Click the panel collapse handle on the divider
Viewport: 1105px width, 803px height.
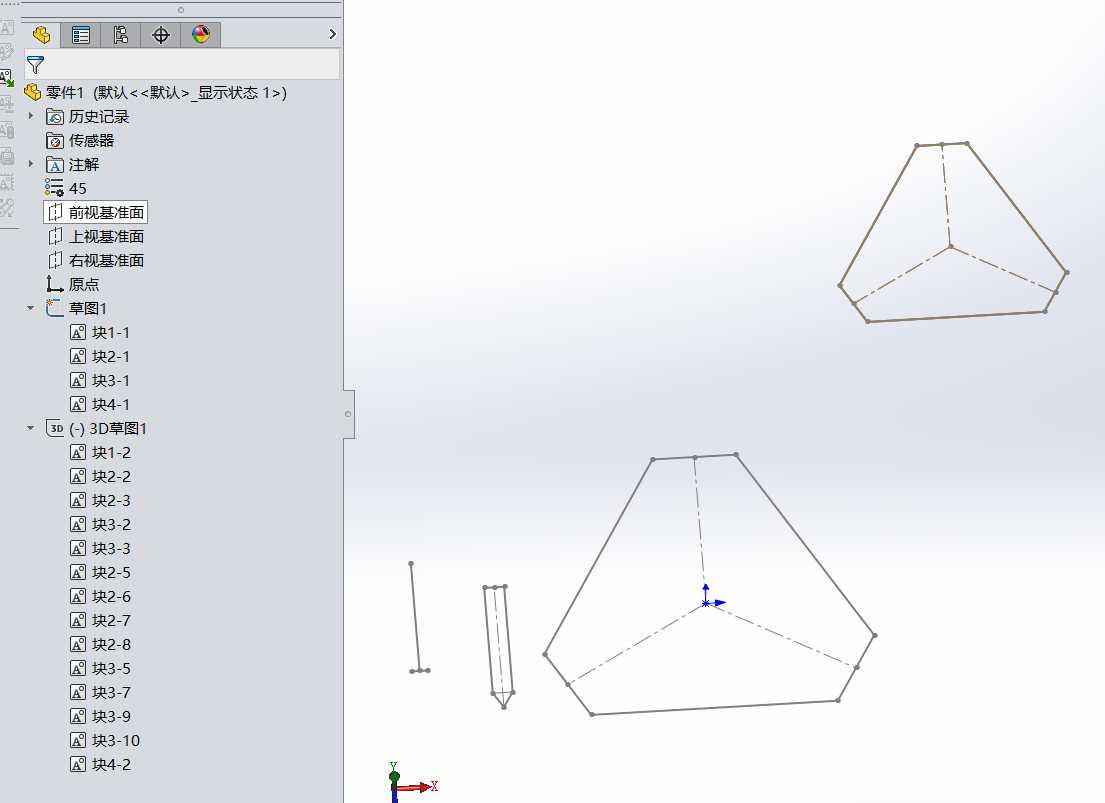348,413
